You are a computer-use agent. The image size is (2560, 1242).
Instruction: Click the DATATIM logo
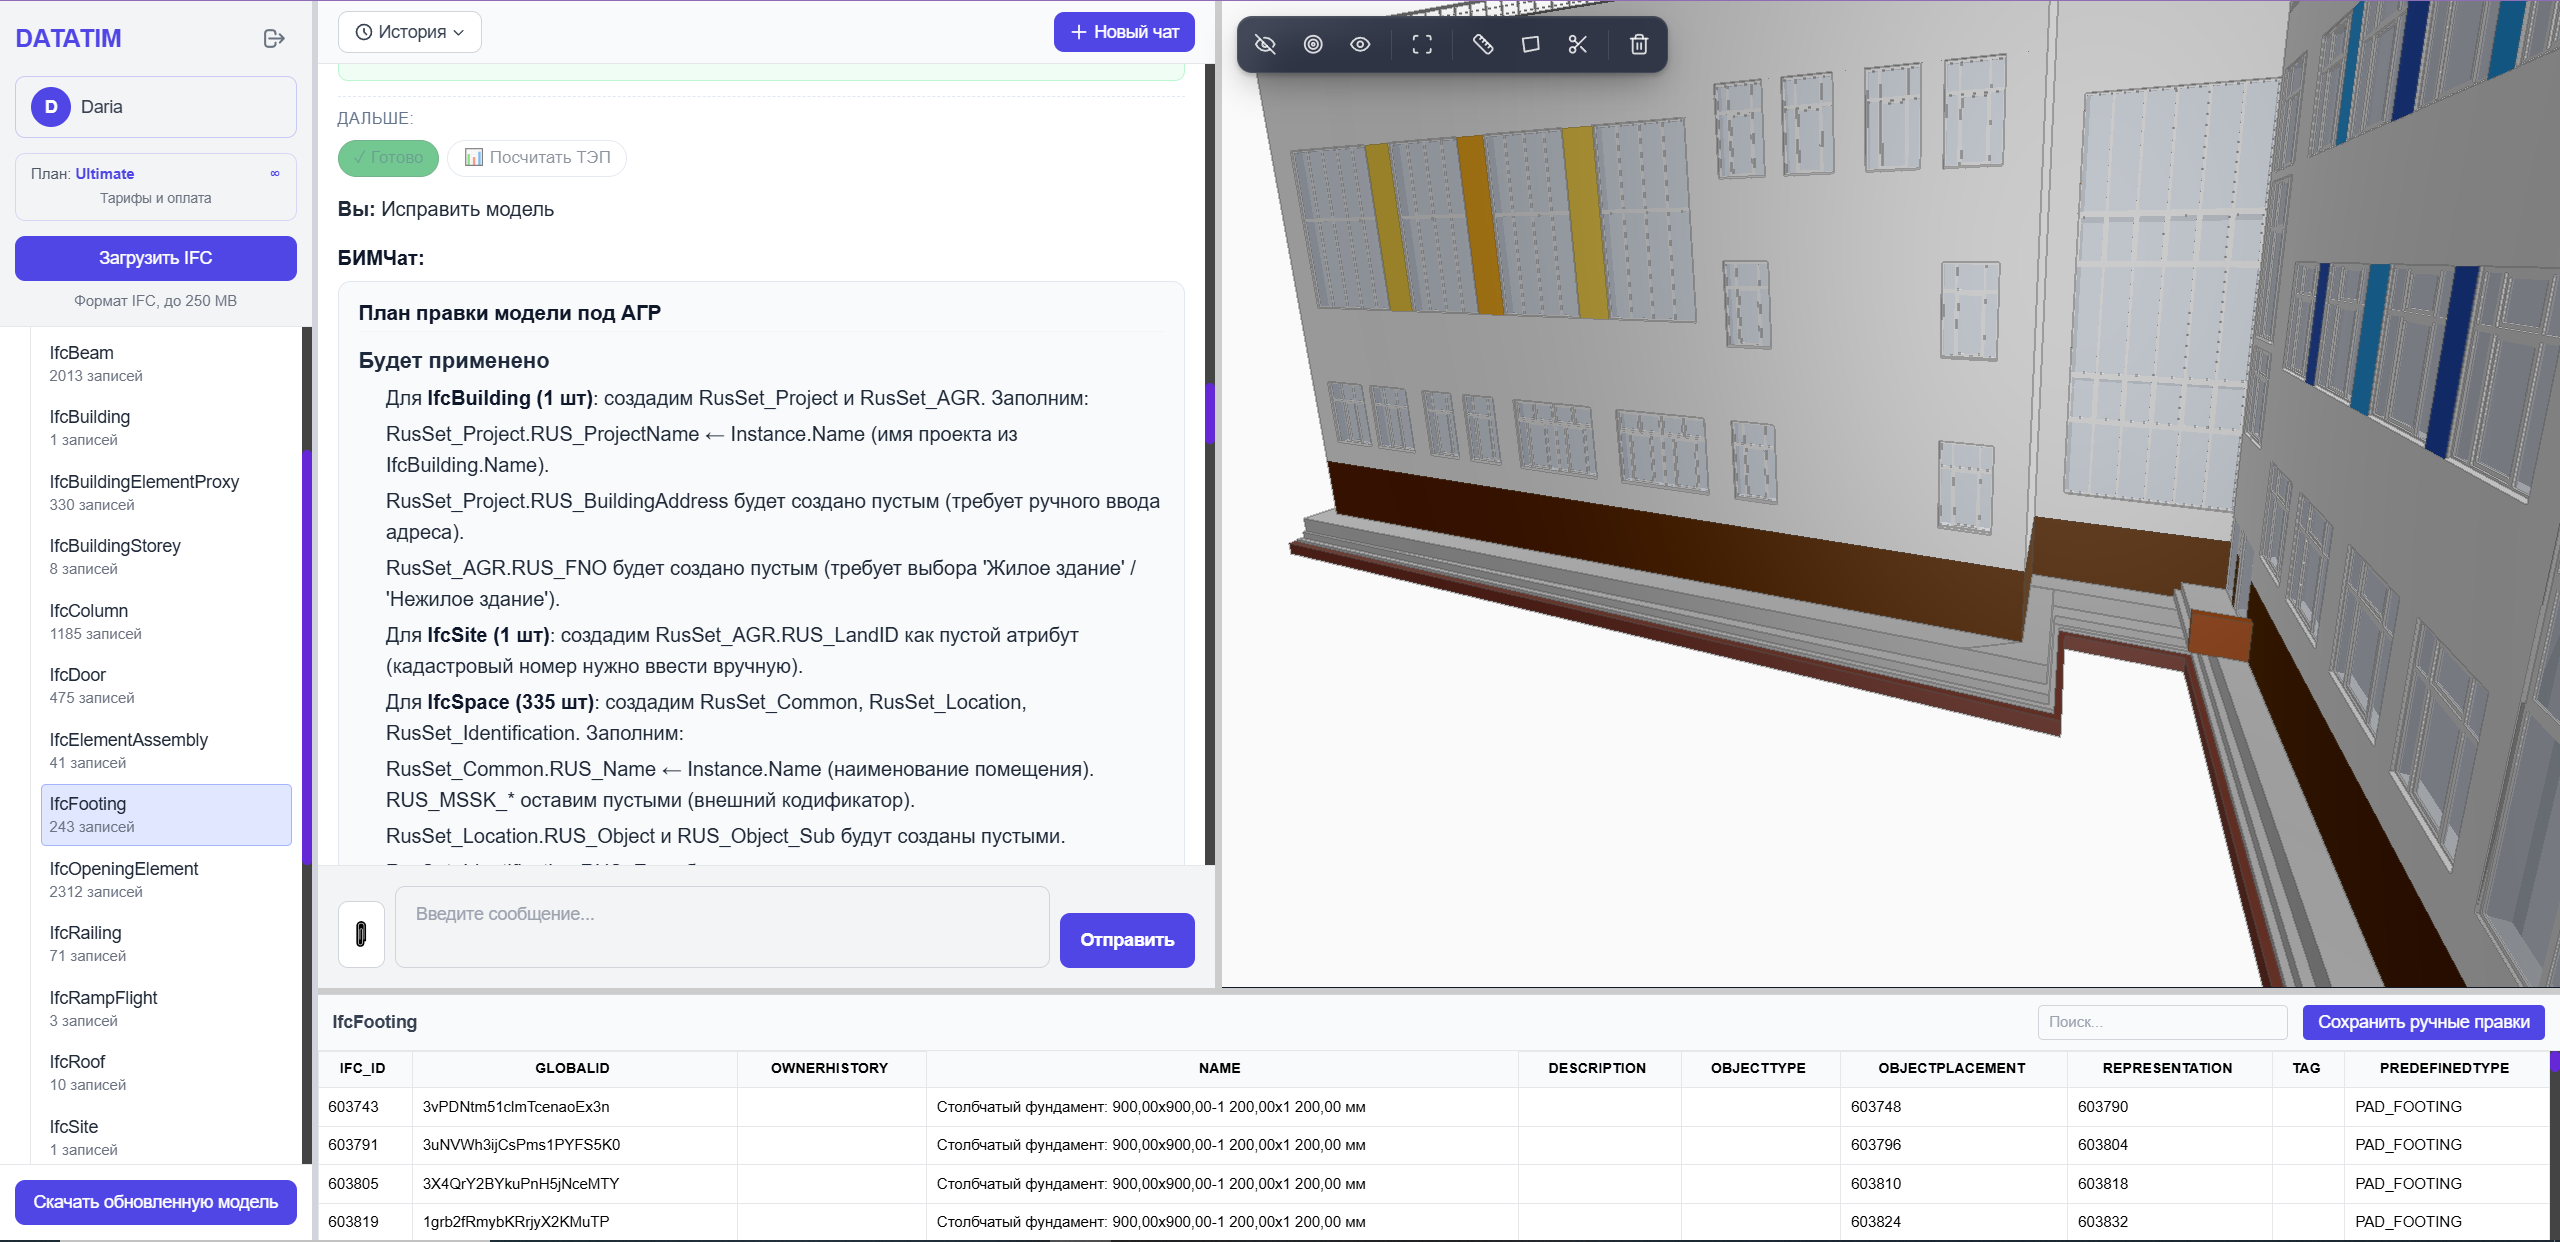[68, 38]
